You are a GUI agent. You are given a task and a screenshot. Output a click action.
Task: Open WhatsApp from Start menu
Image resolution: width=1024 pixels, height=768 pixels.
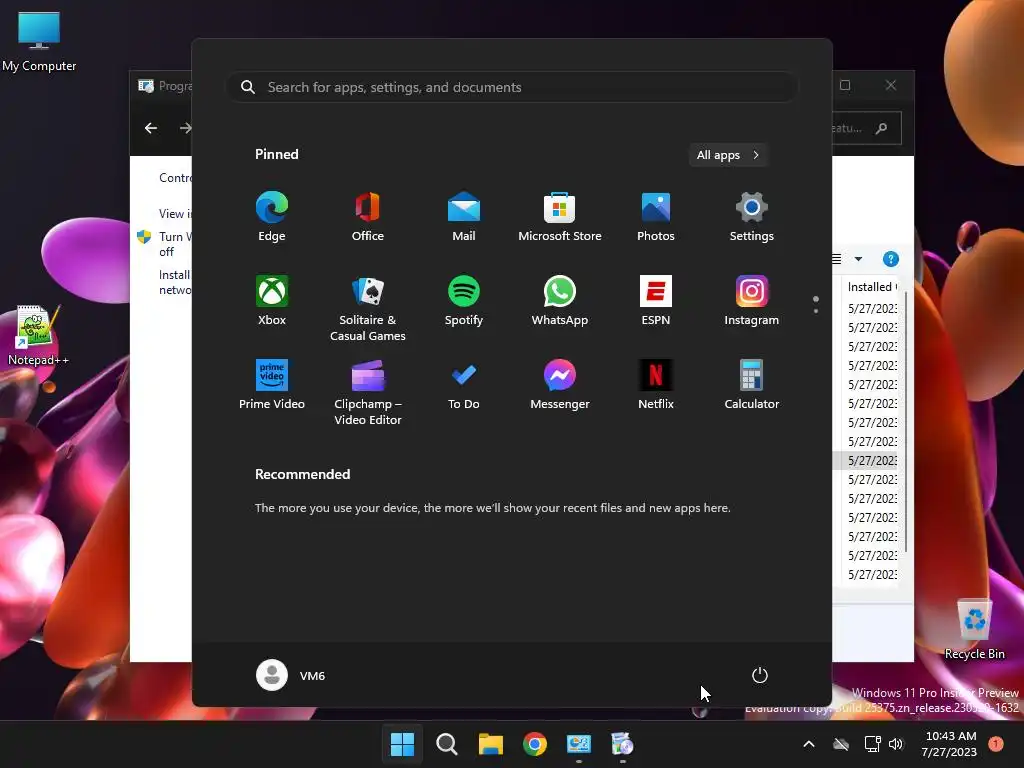560,301
